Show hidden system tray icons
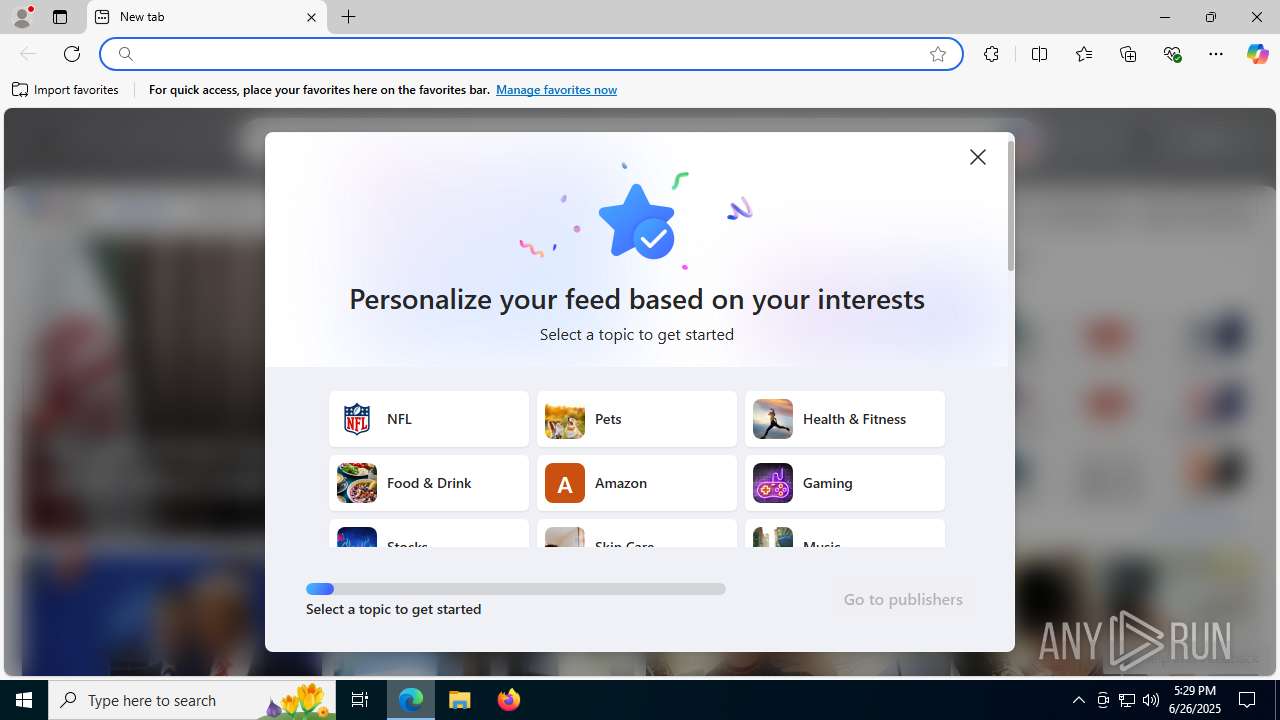 pyautogui.click(x=1078, y=700)
